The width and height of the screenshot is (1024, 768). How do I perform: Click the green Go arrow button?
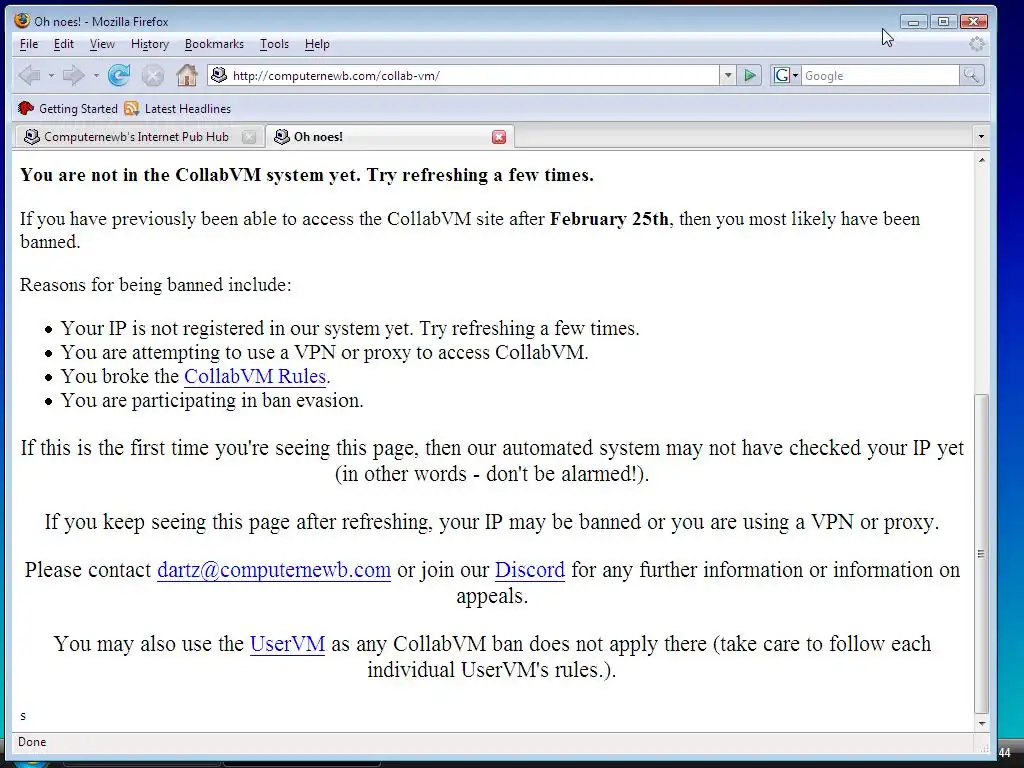(750, 76)
